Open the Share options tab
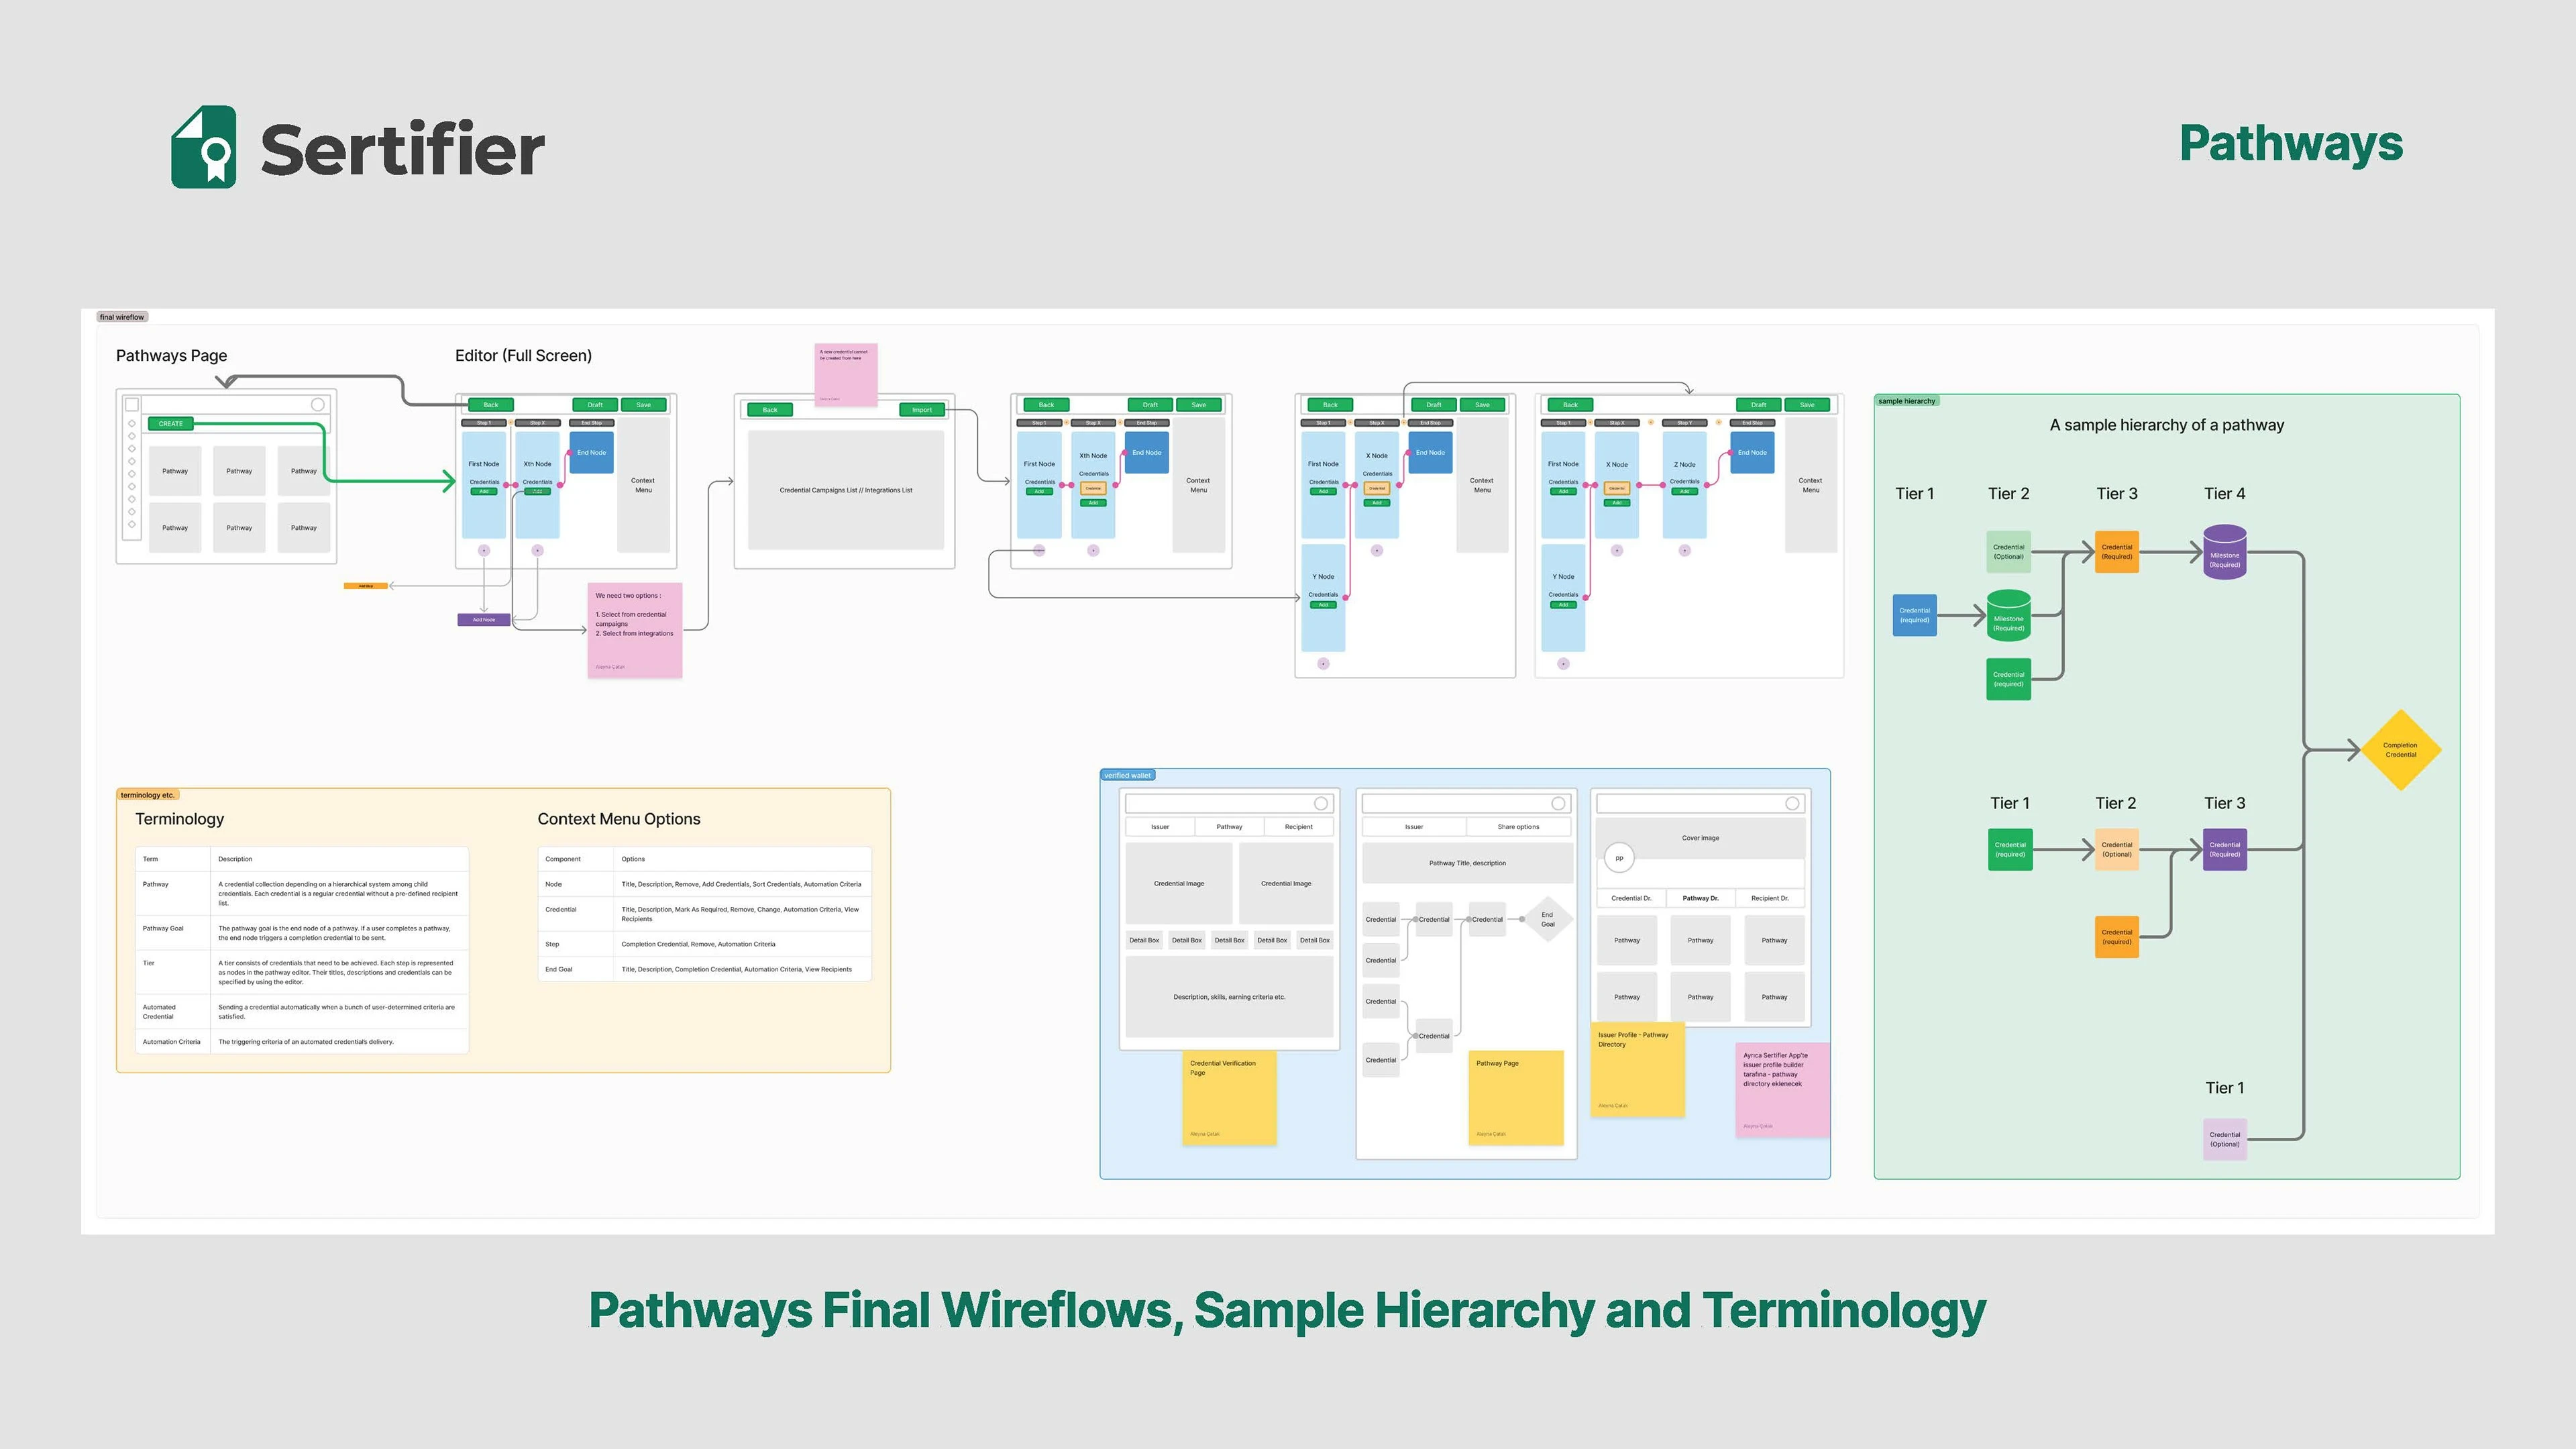This screenshot has height=1449, width=2576. pos(1518,827)
